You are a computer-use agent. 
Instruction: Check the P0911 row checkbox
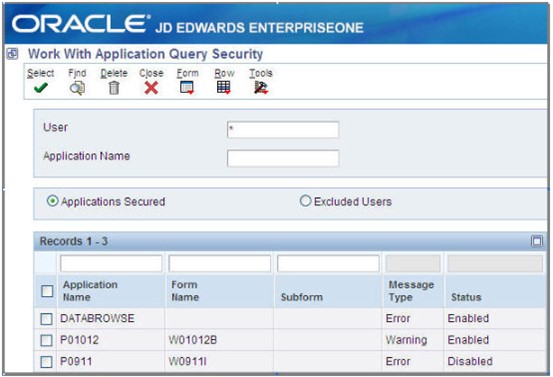(x=46, y=362)
